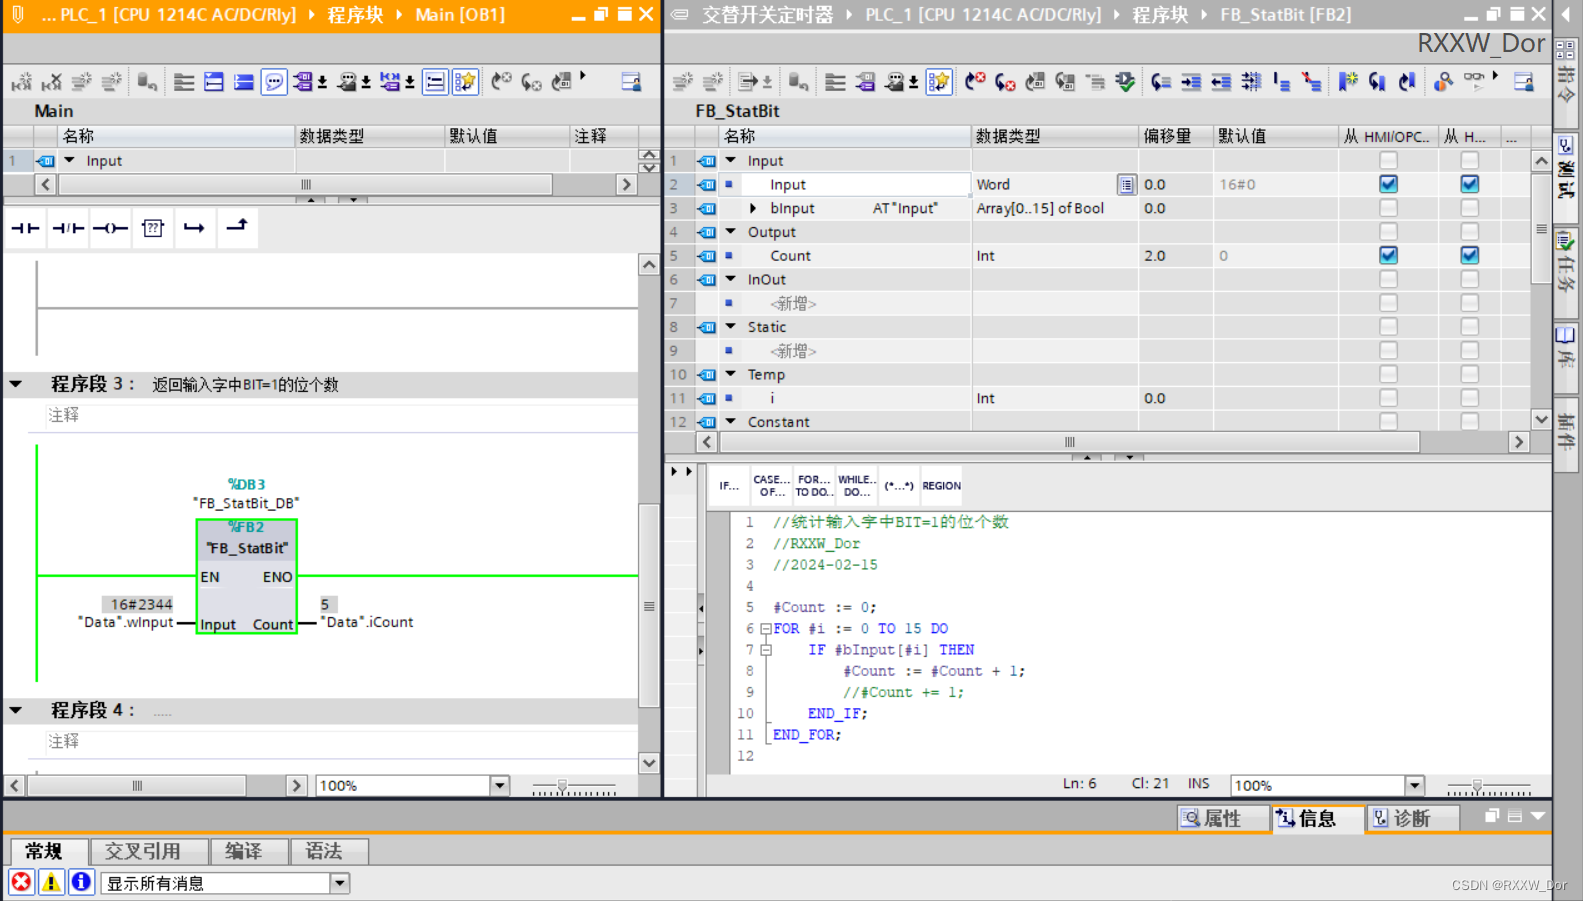Image resolution: width=1583 pixels, height=901 pixels.
Task: Click the outdent text icon in the FB_StatBit toolbar
Action: click(1221, 82)
